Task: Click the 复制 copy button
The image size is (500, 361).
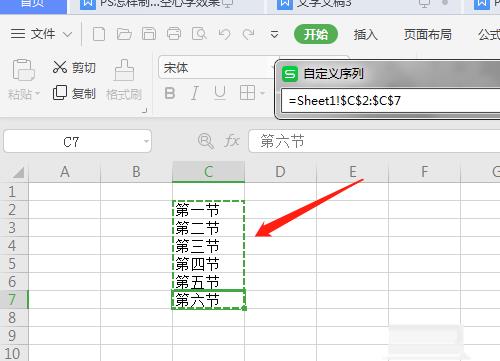Action: coord(74,93)
